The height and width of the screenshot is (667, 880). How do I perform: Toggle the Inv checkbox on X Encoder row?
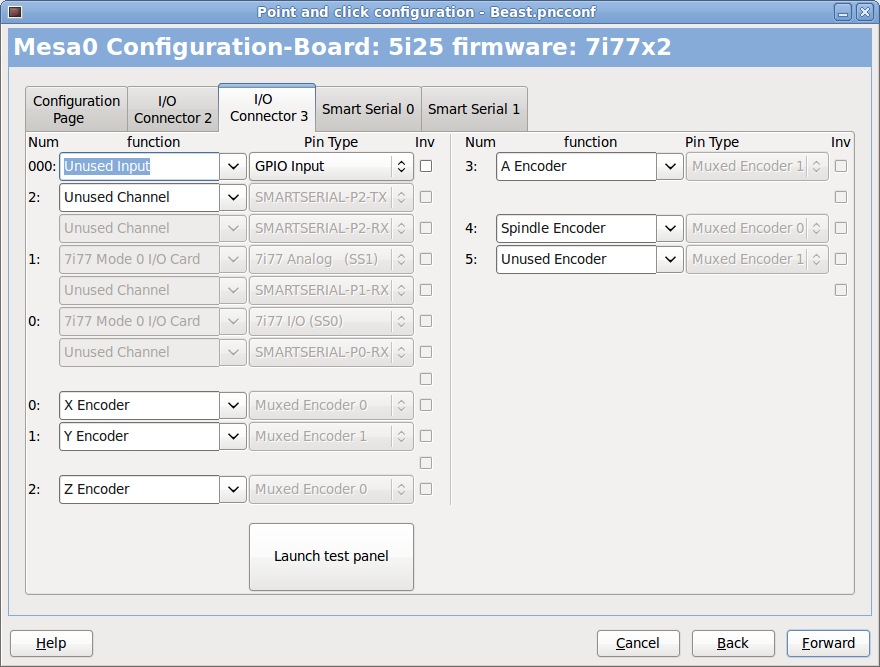point(426,405)
